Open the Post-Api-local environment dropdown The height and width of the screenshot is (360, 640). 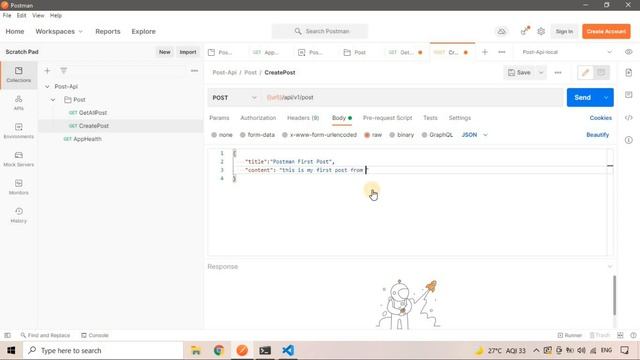click(x=567, y=52)
